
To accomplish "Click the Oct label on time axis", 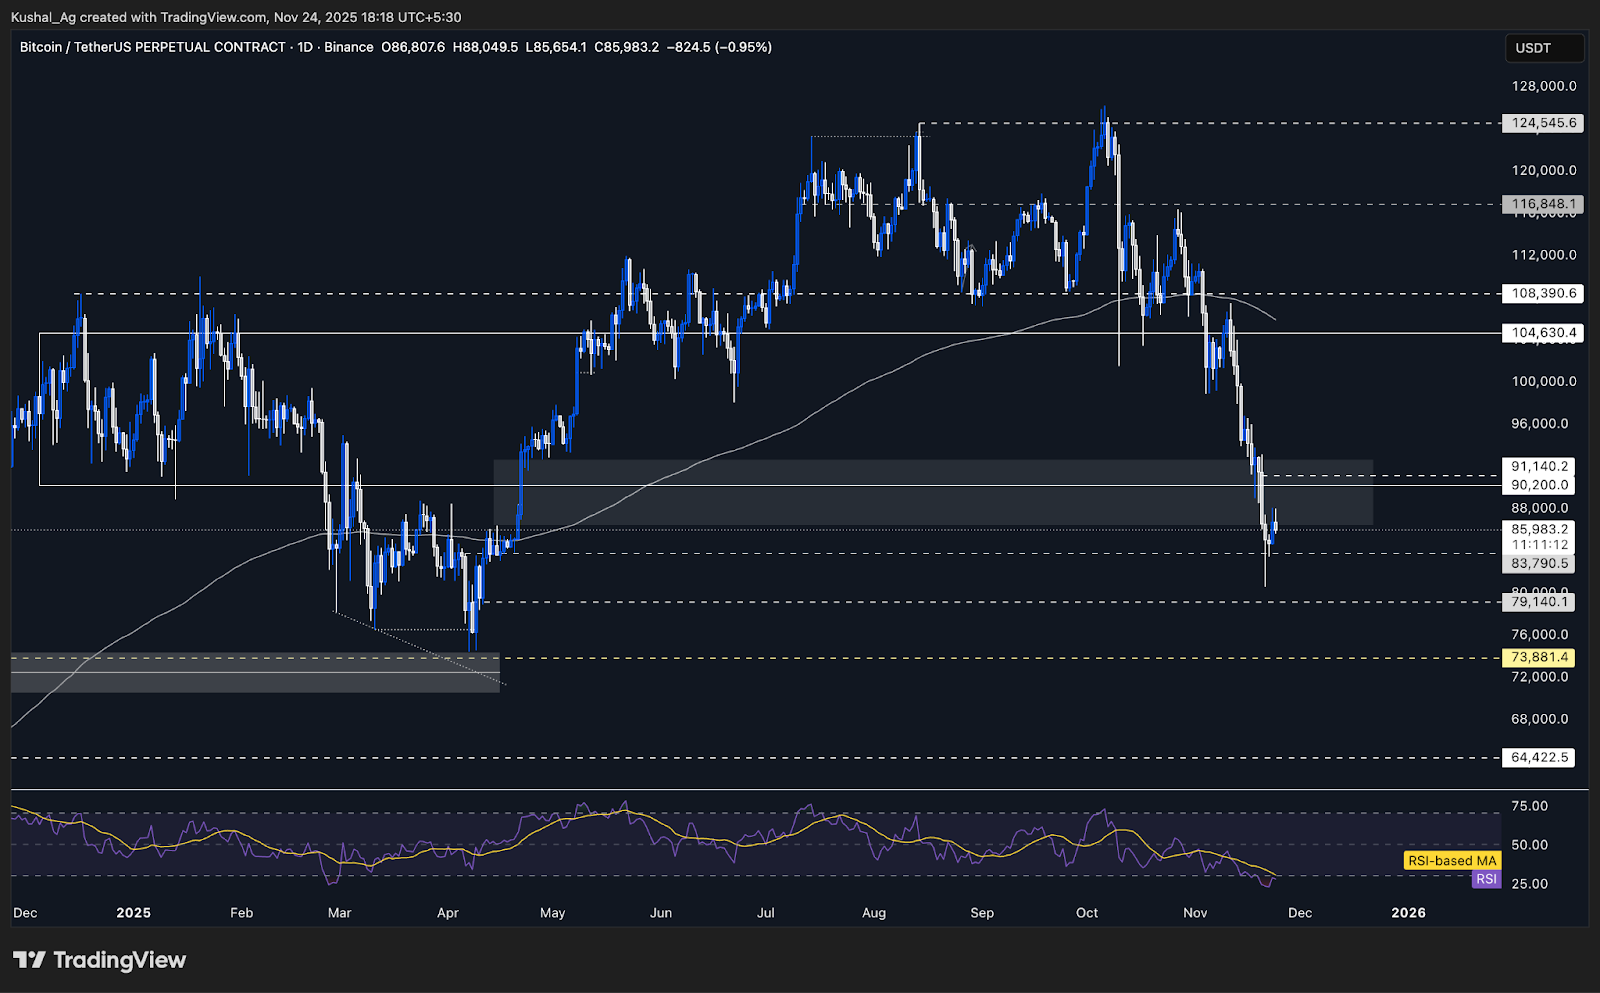I will (x=1087, y=912).
